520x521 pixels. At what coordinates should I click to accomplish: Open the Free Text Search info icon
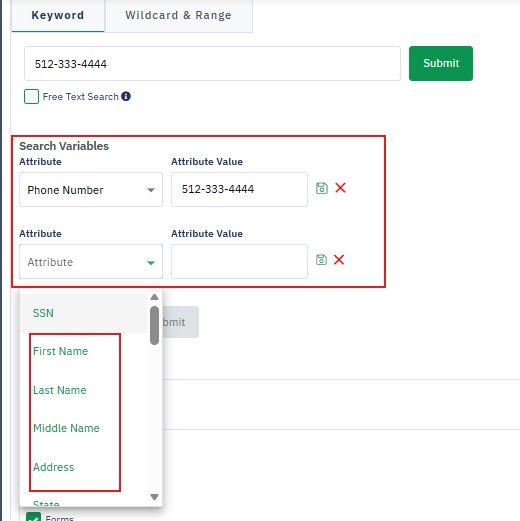(x=126, y=96)
